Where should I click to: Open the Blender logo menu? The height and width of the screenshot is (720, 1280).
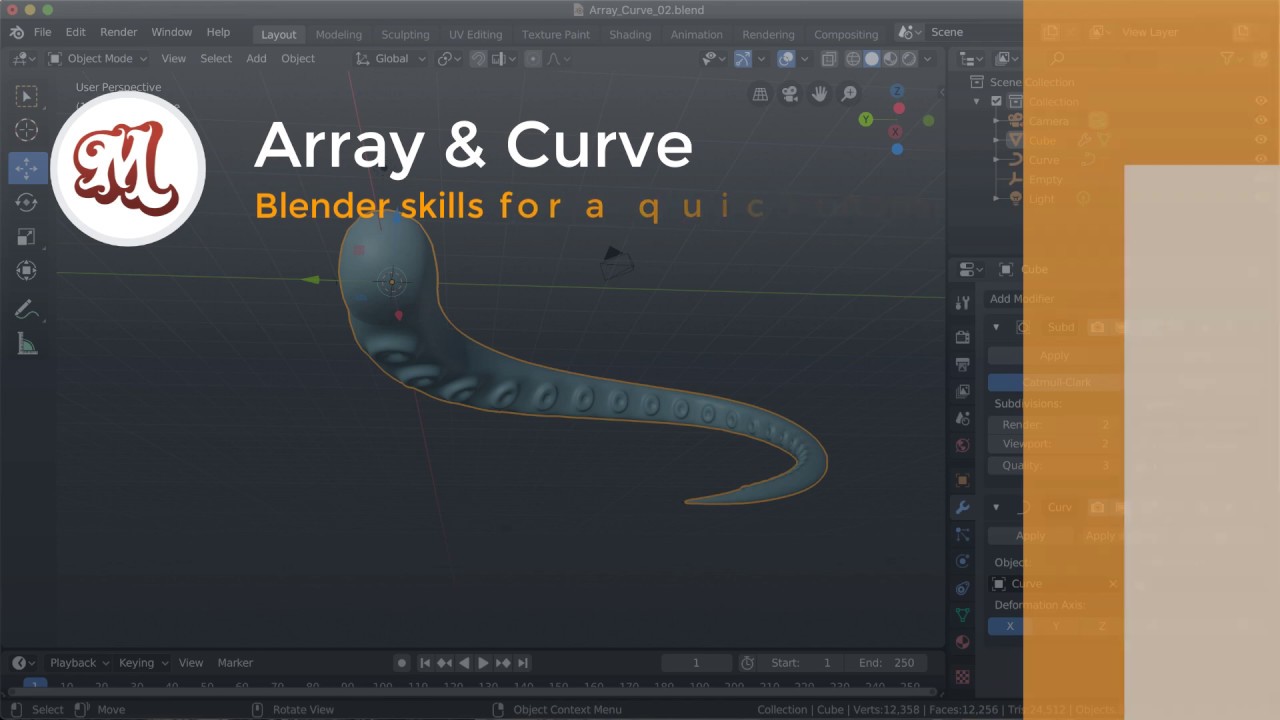(x=17, y=32)
